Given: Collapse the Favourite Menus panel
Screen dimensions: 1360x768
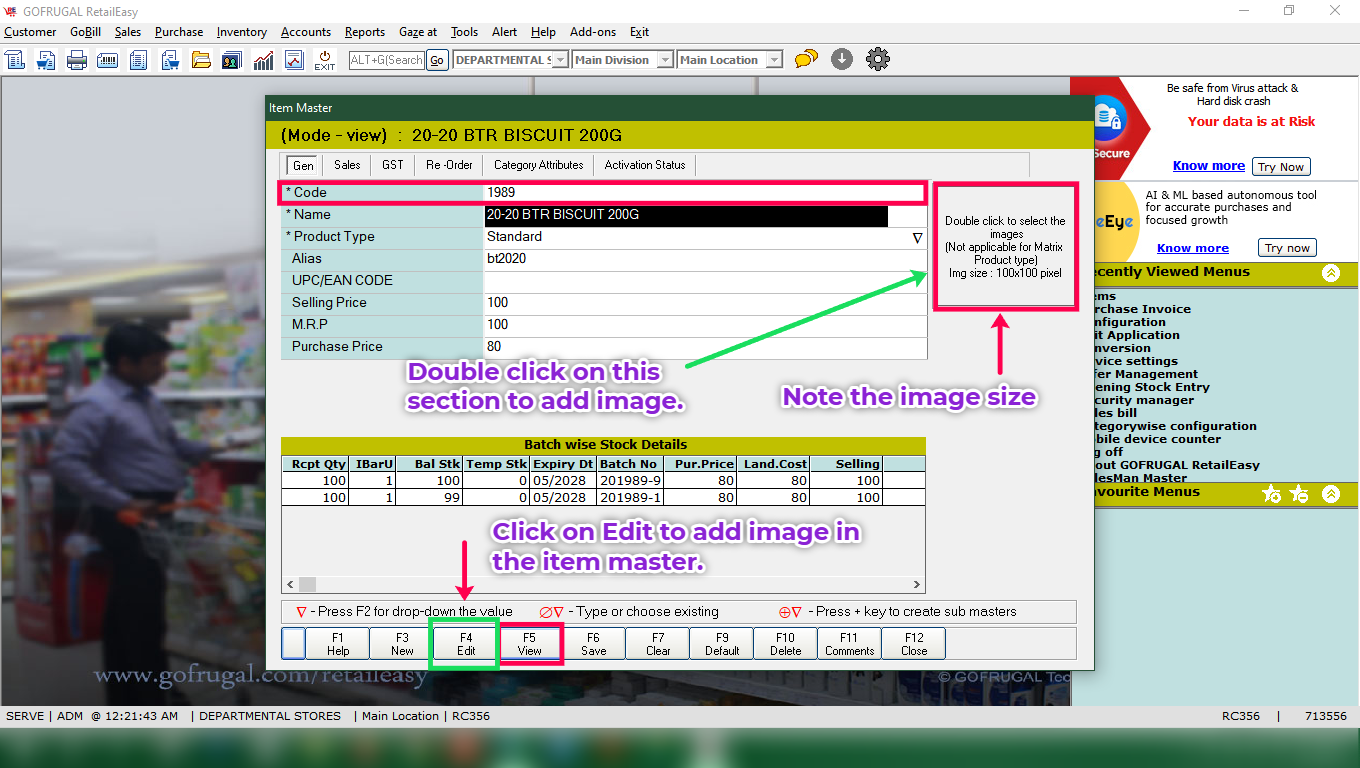Looking at the screenshot, I should pos(1330,494).
